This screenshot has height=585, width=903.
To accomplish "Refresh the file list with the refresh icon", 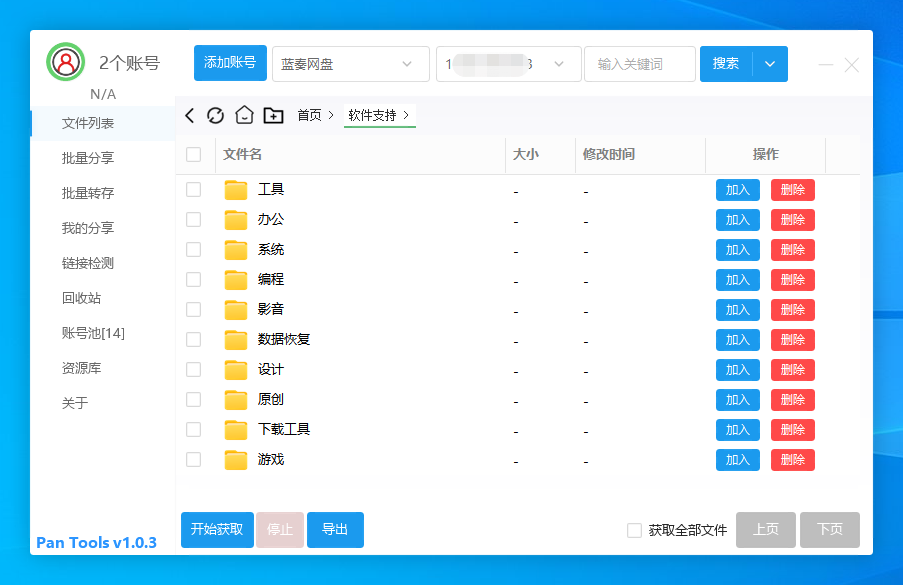I will 216,115.
